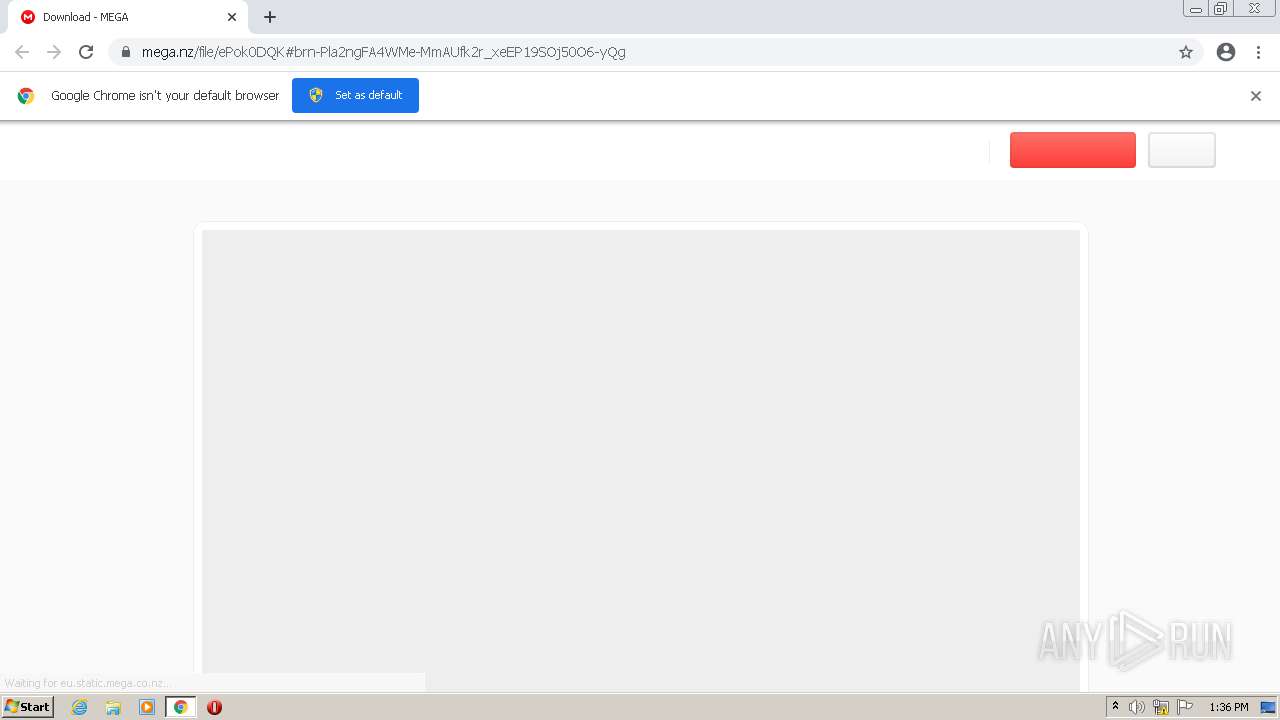Show hidden system tray icons
Screen dimensions: 1280x720
[x=1116, y=707]
